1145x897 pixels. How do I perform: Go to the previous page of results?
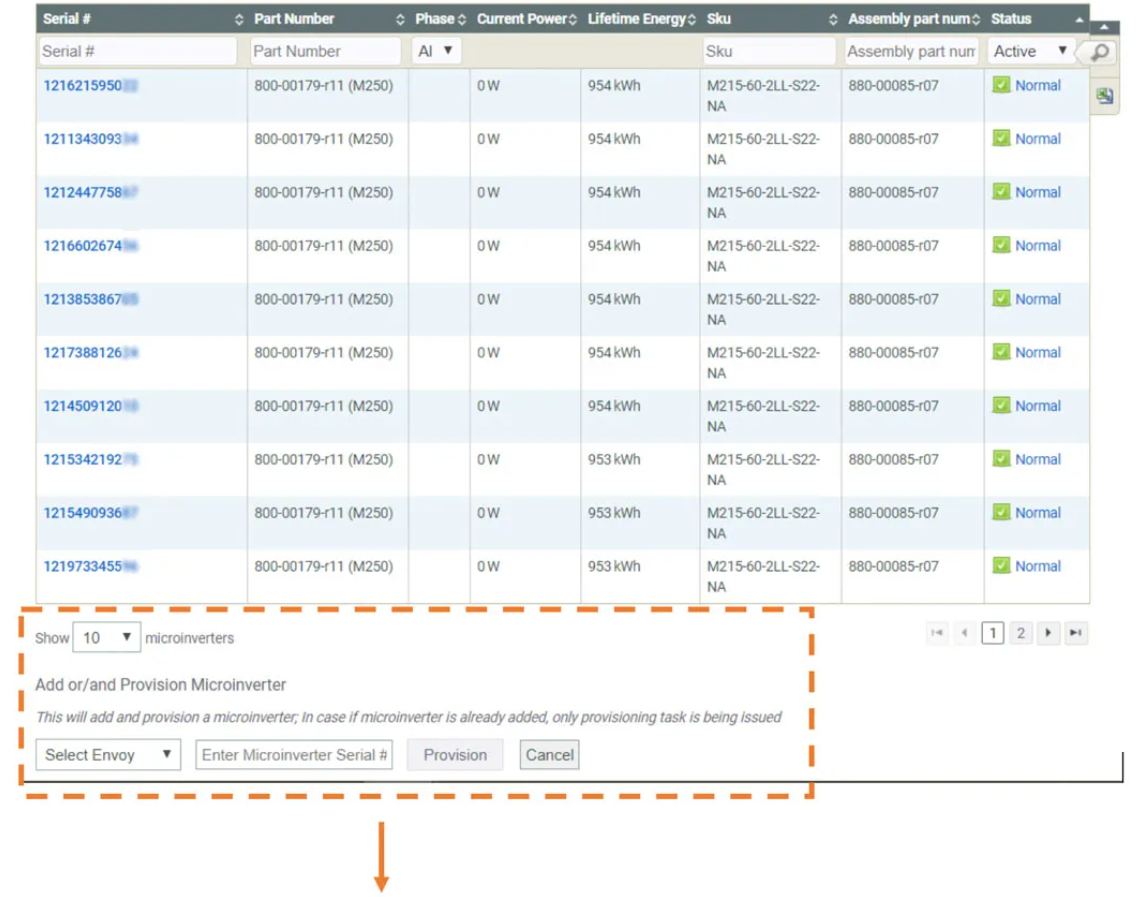(963, 633)
